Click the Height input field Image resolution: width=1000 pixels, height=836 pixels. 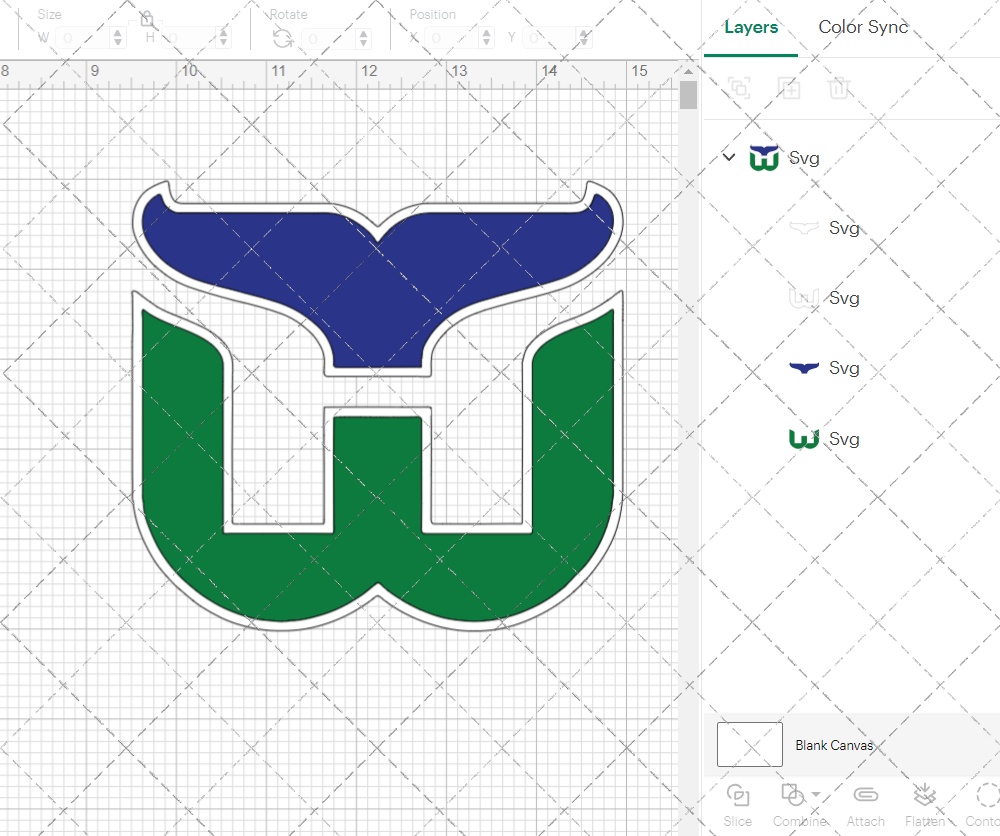pyautogui.click(x=190, y=38)
